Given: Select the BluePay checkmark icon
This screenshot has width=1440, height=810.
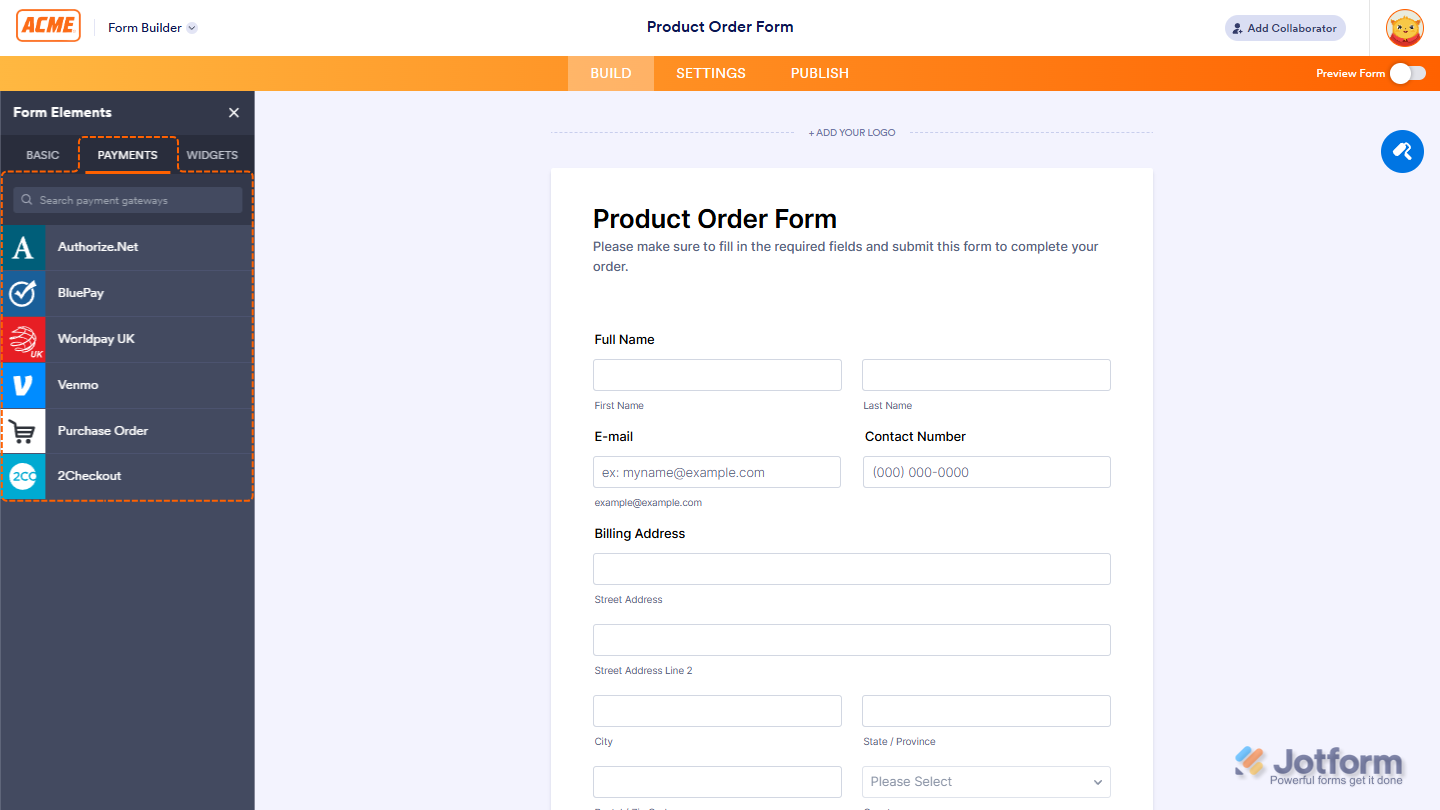Looking at the screenshot, I should 23,293.
